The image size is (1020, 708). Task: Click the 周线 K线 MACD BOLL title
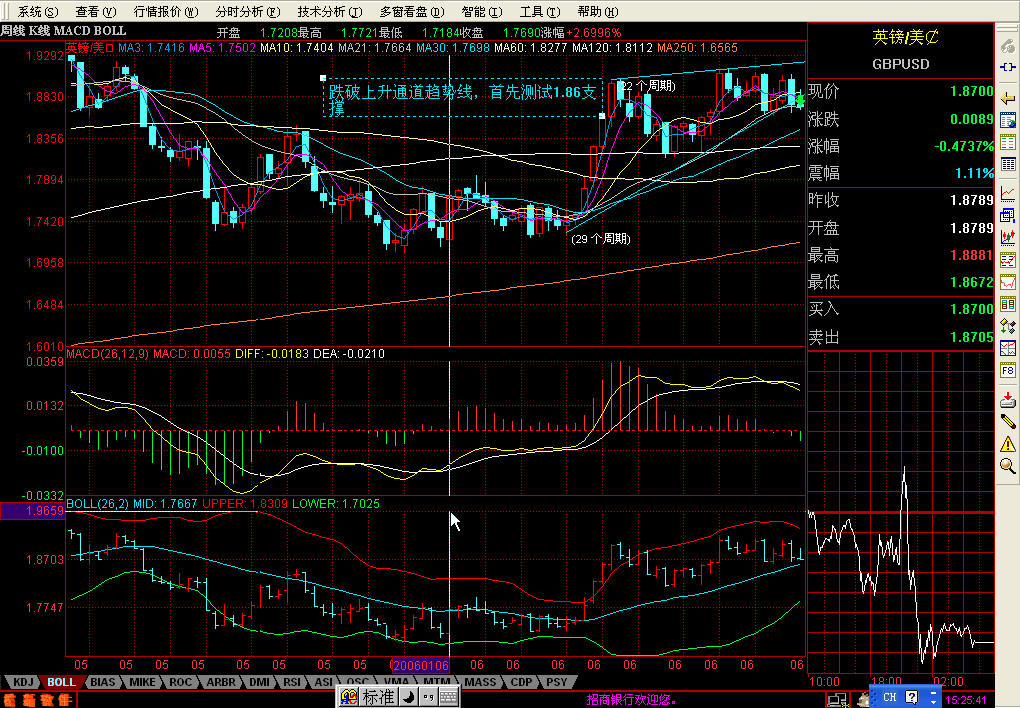[x=64, y=31]
